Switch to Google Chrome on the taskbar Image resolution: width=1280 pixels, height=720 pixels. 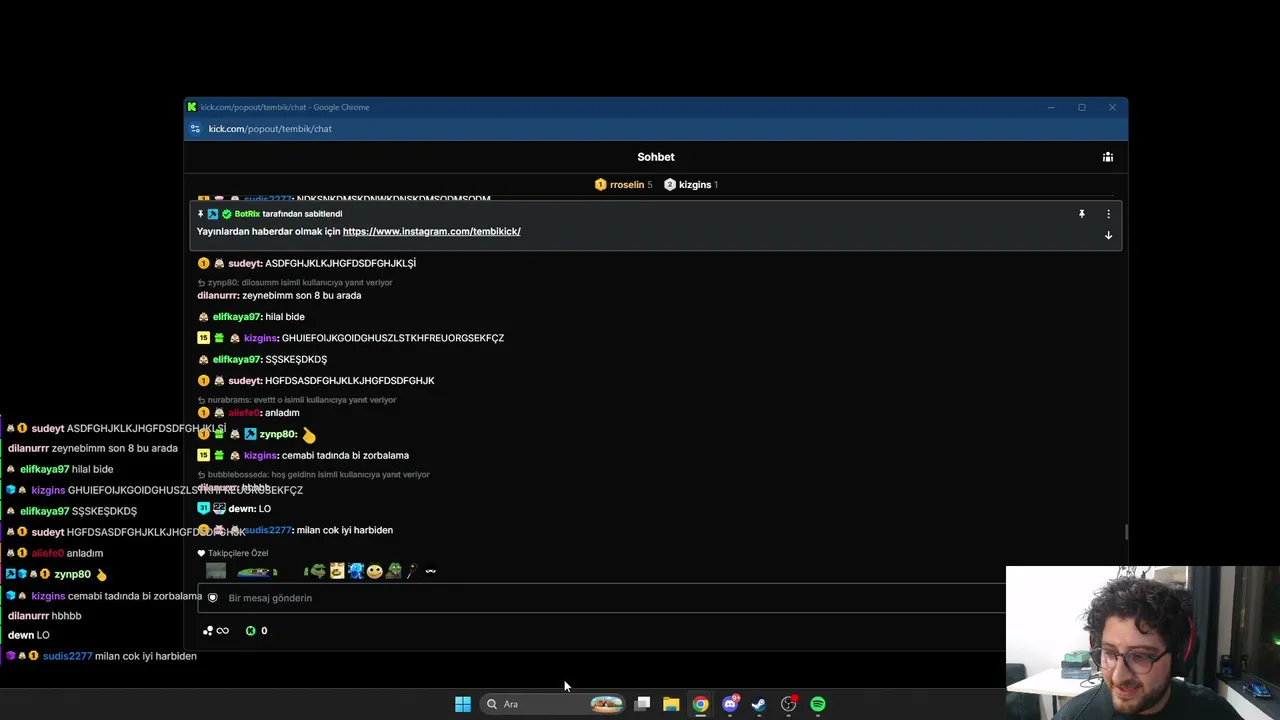(x=700, y=704)
